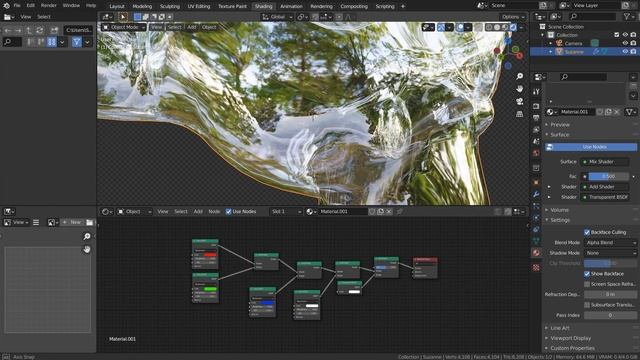Zoom viewport using the magnifier gizmo
The height and width of the screenshot is (360, 640).
pyautogui.click(x=519, y=76)
